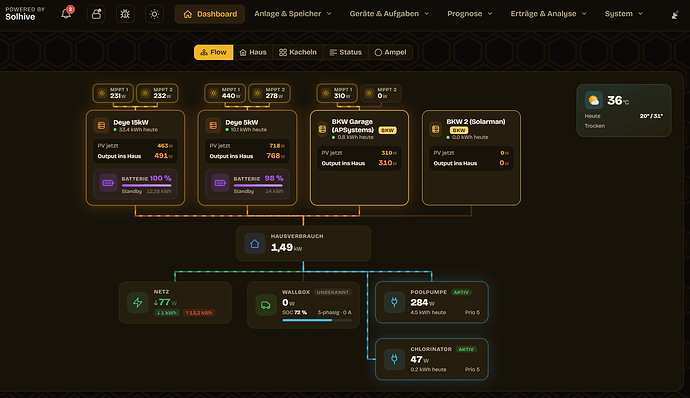Select the Flow view tab
The height and width of the screenshot is (398, 690).
click(x=213, y=52)
